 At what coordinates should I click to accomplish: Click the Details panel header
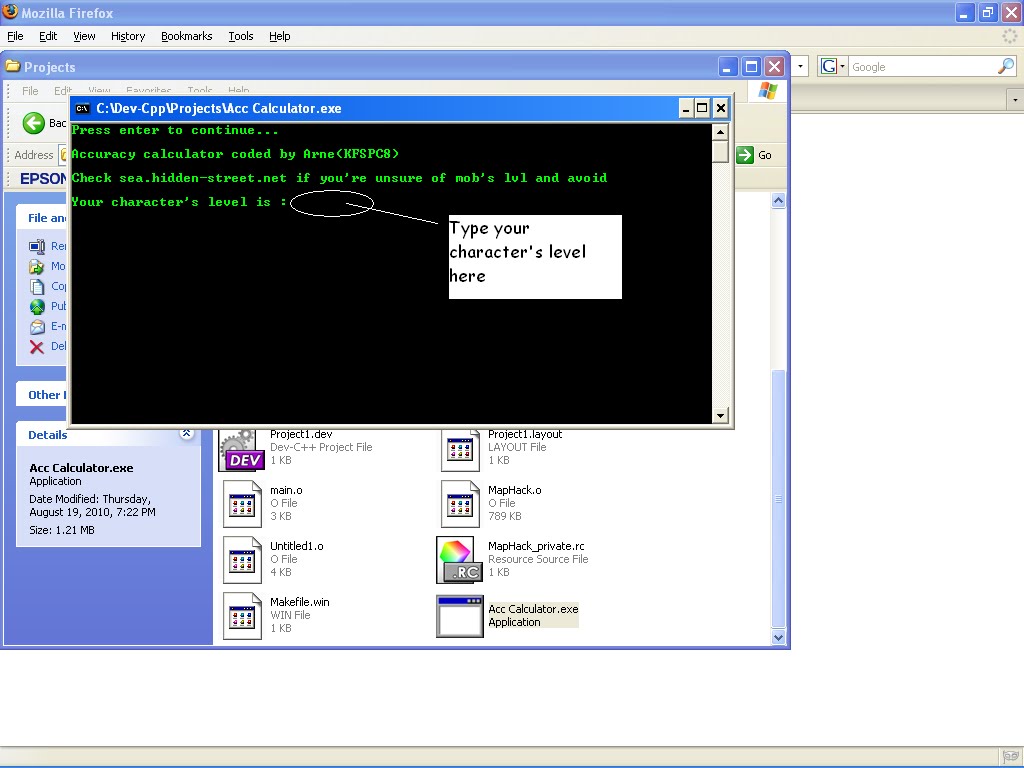pyautogui.click(x=108, y=435)
